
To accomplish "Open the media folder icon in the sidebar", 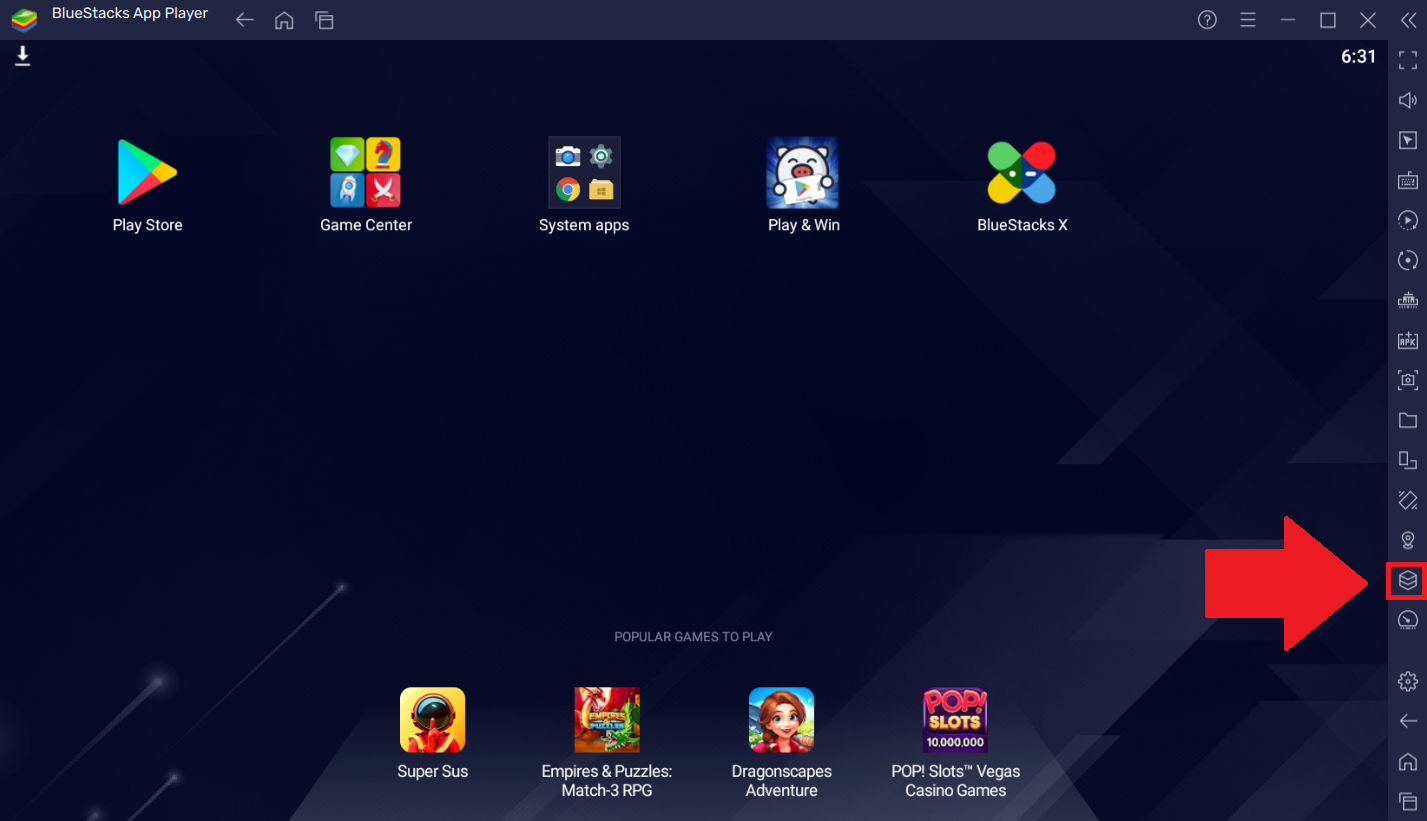I will [1407, 420].
